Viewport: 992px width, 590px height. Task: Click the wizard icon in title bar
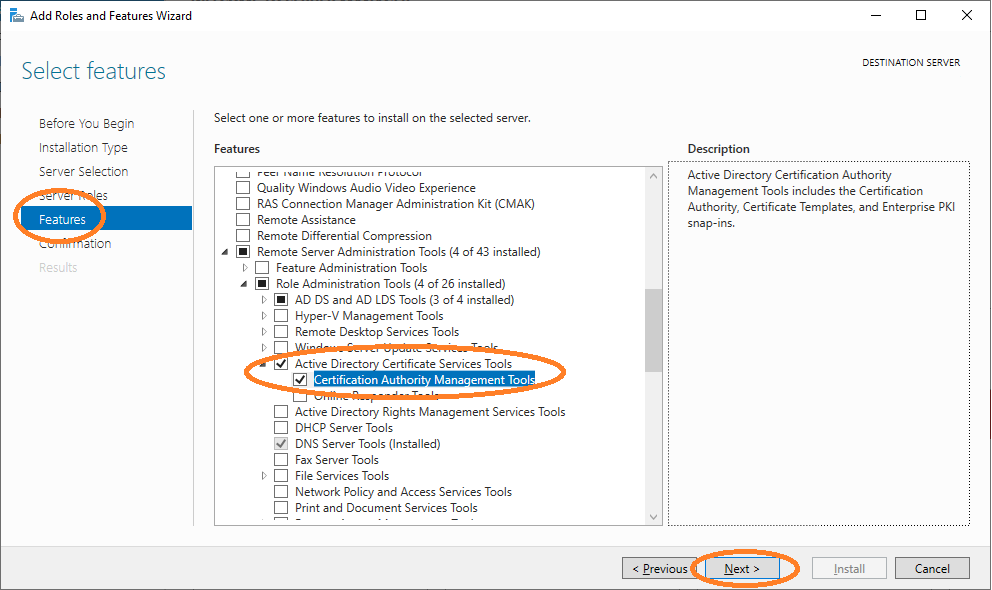(16, 15)
